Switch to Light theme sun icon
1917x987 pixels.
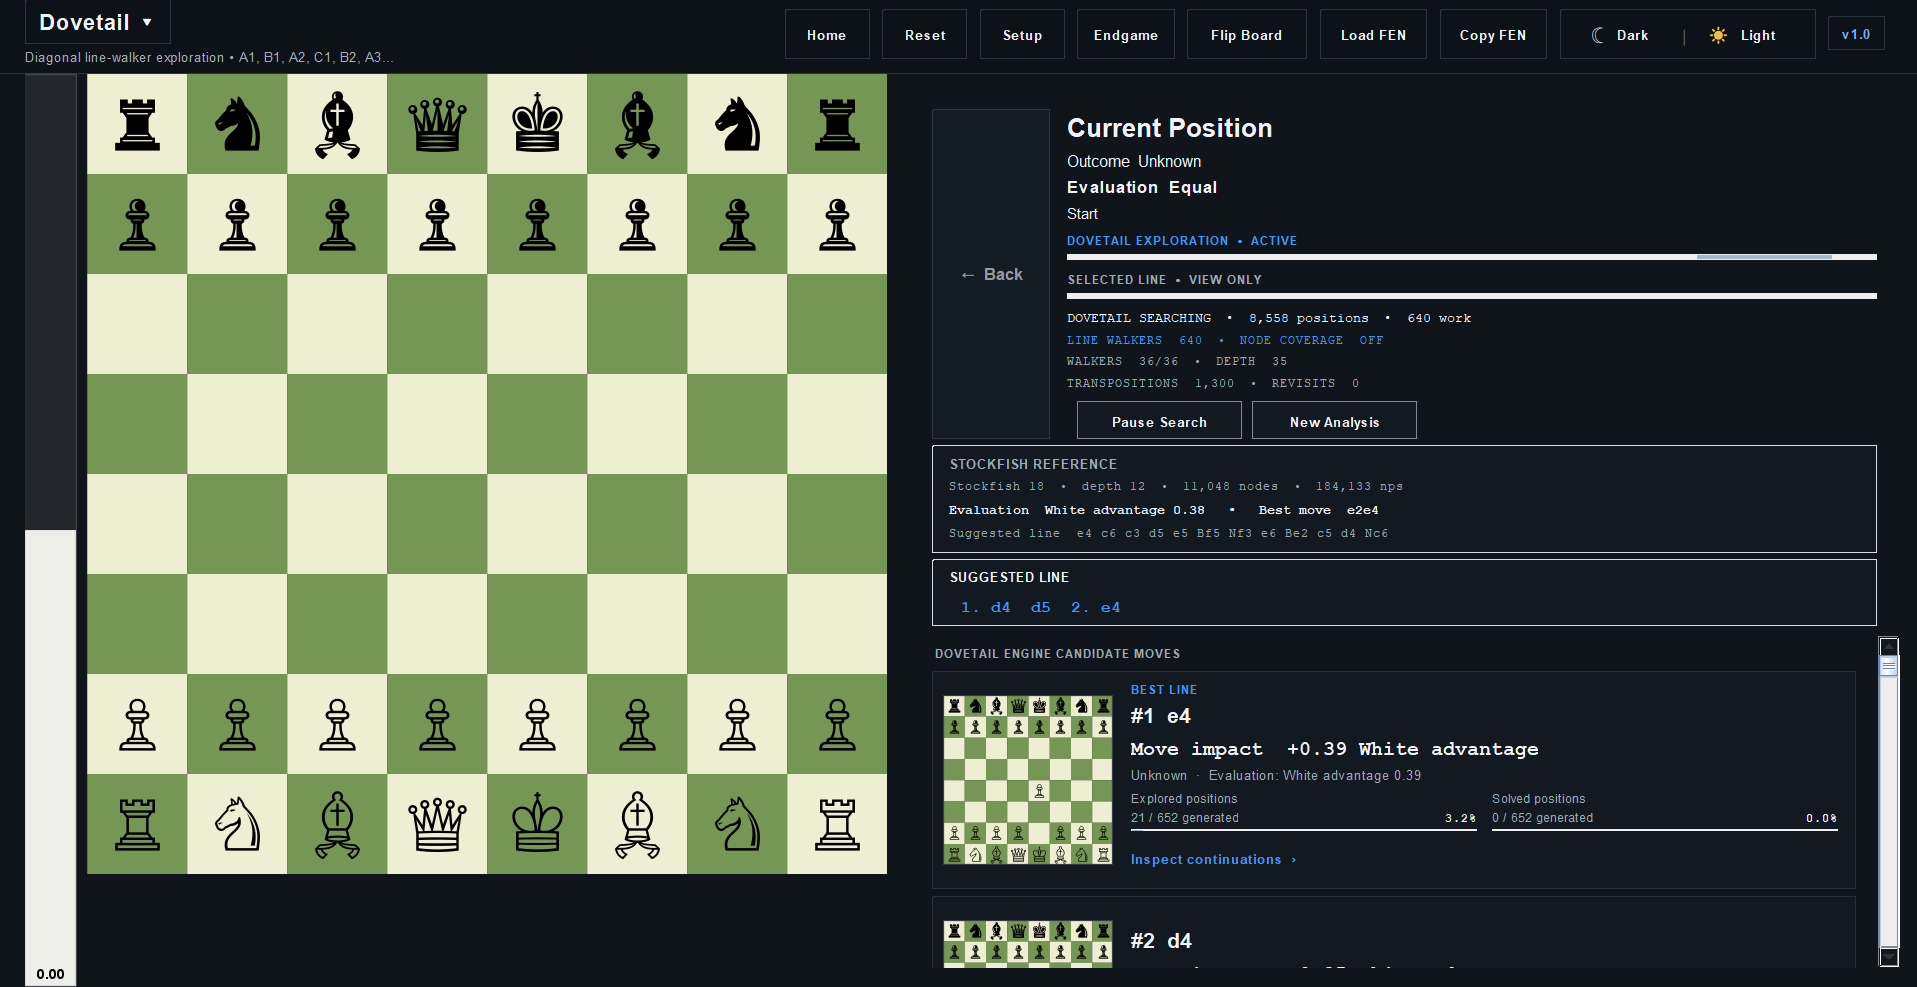pos(1718,35)
